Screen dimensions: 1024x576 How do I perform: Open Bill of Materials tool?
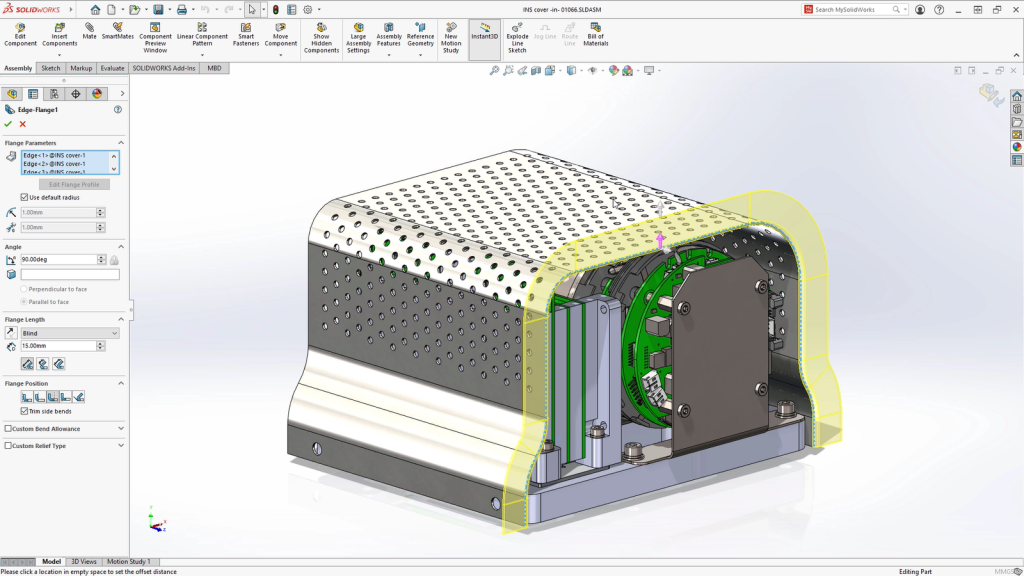tap(595, 34)
